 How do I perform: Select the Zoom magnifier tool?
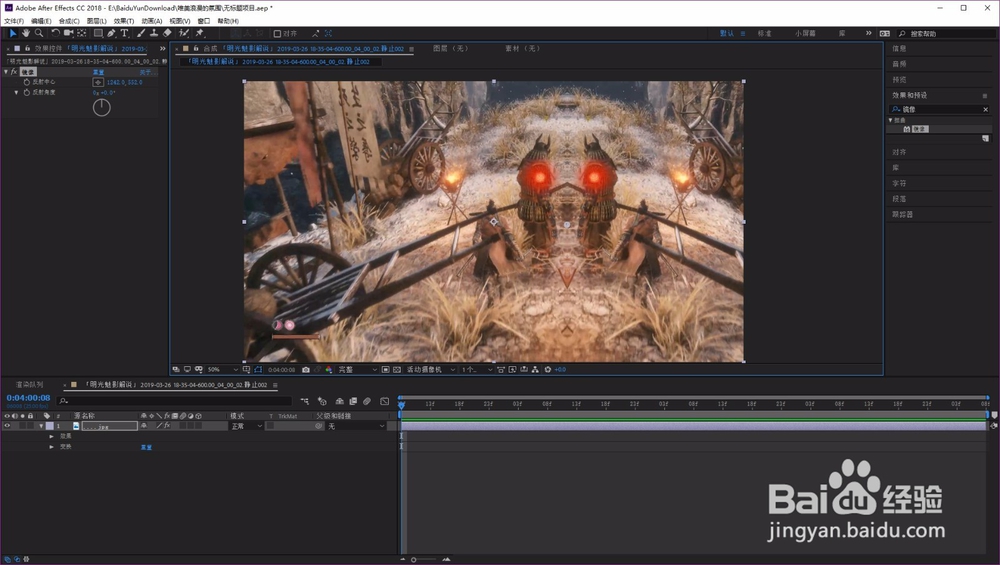[x=39, y=33]
